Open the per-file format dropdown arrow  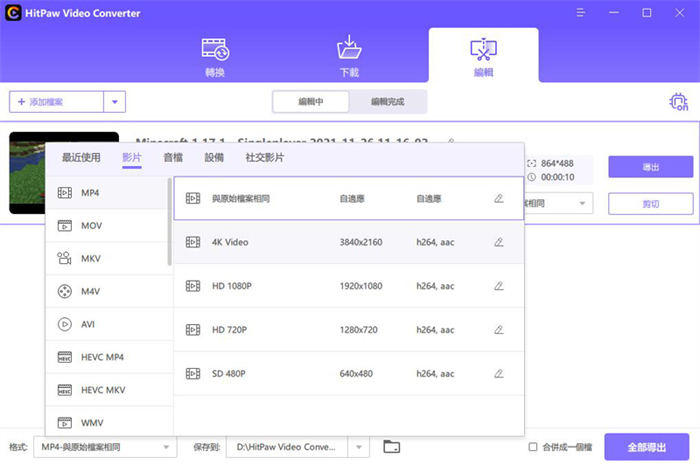582,203
